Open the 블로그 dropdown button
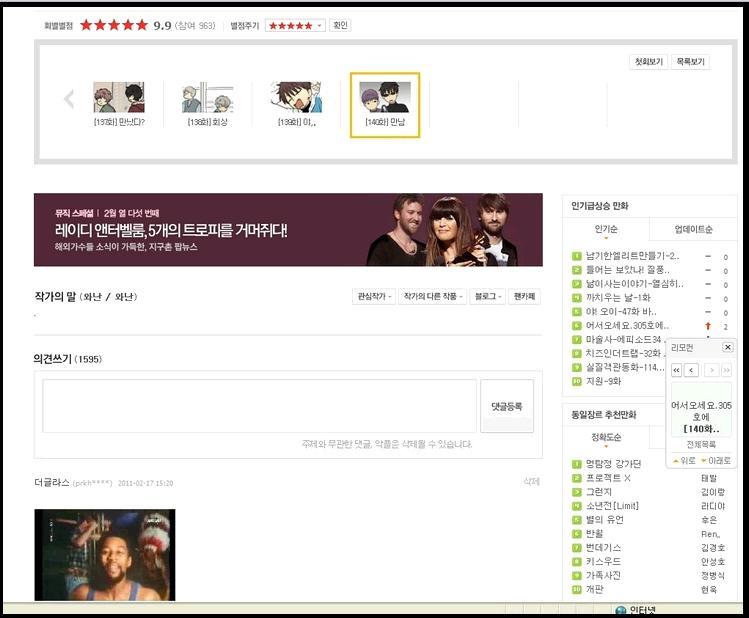Screen dimensions: 749x618 pyautogui.click(x=488, y=297)
